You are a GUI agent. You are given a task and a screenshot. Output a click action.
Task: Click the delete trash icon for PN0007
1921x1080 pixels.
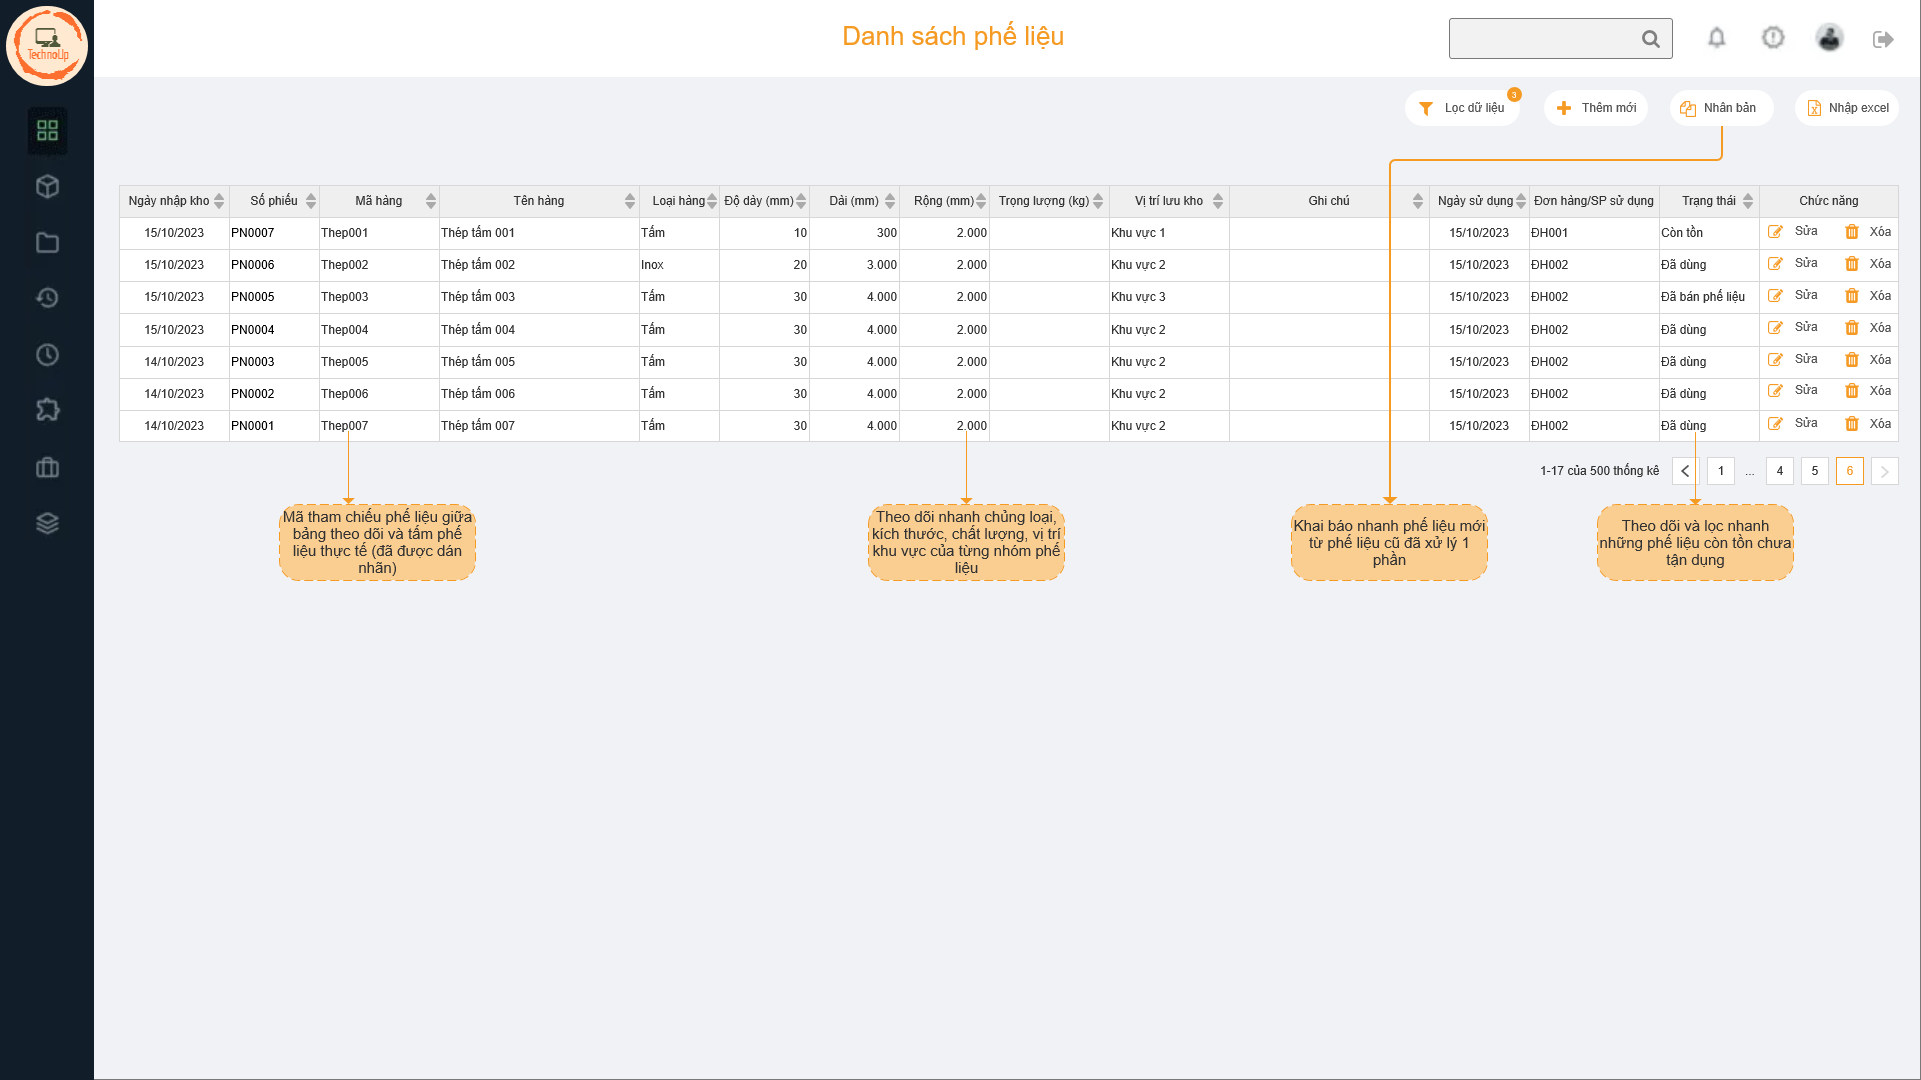[x=1851, y=232]
